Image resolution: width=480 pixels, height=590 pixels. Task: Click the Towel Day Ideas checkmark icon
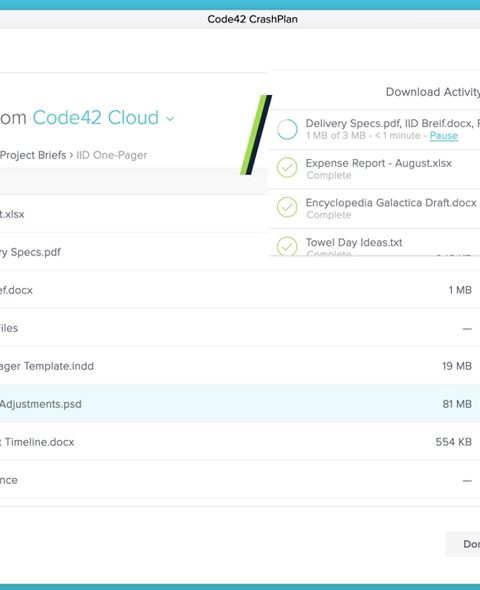287,246
